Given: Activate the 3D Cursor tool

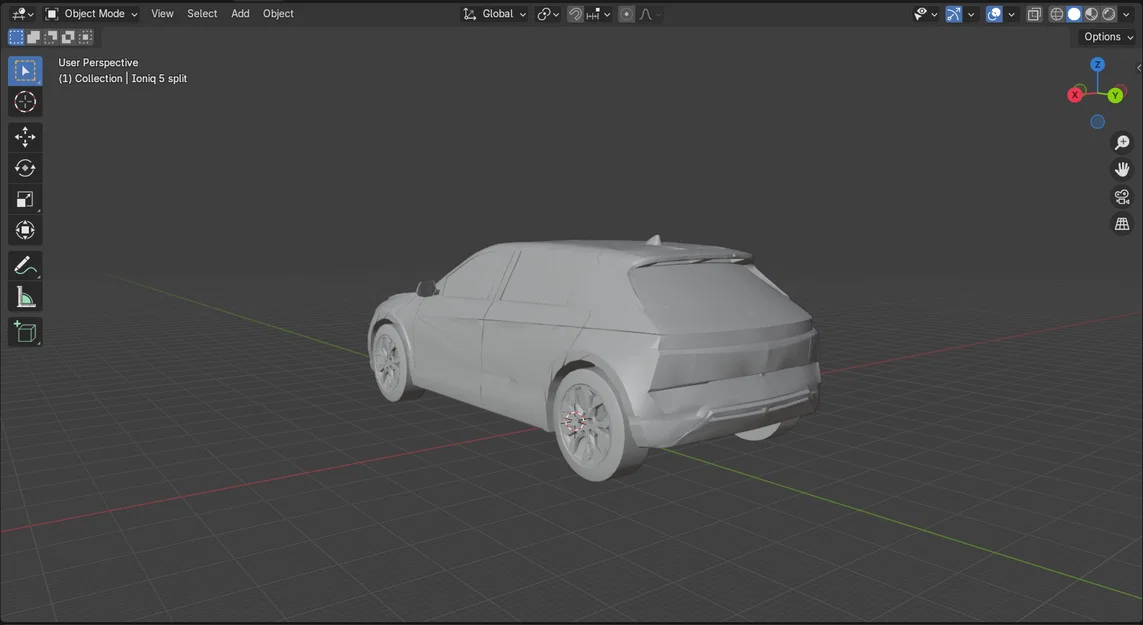Looking at the screenshot, I should pyautogui.click(x=24, y=101).
